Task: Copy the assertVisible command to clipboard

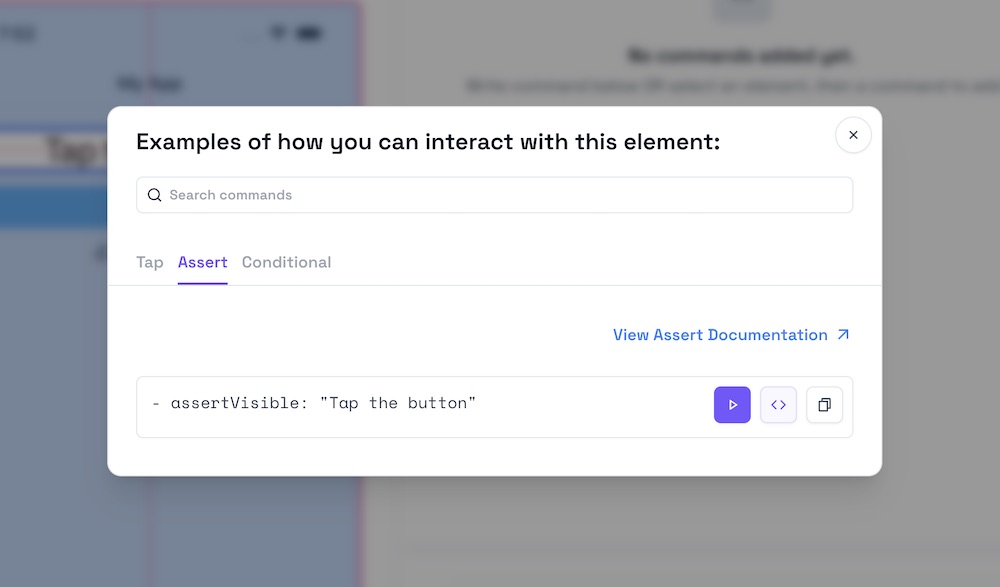Action: (824, 405)
